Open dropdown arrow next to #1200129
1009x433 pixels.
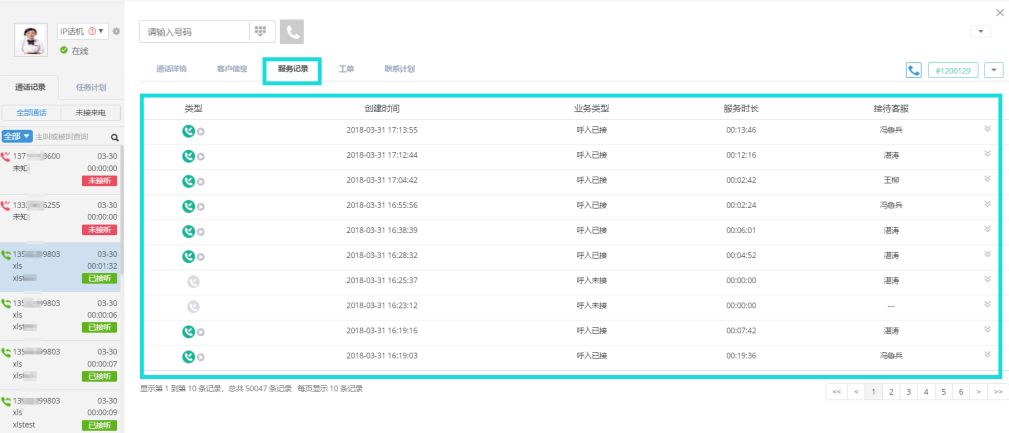coord(995,69)
